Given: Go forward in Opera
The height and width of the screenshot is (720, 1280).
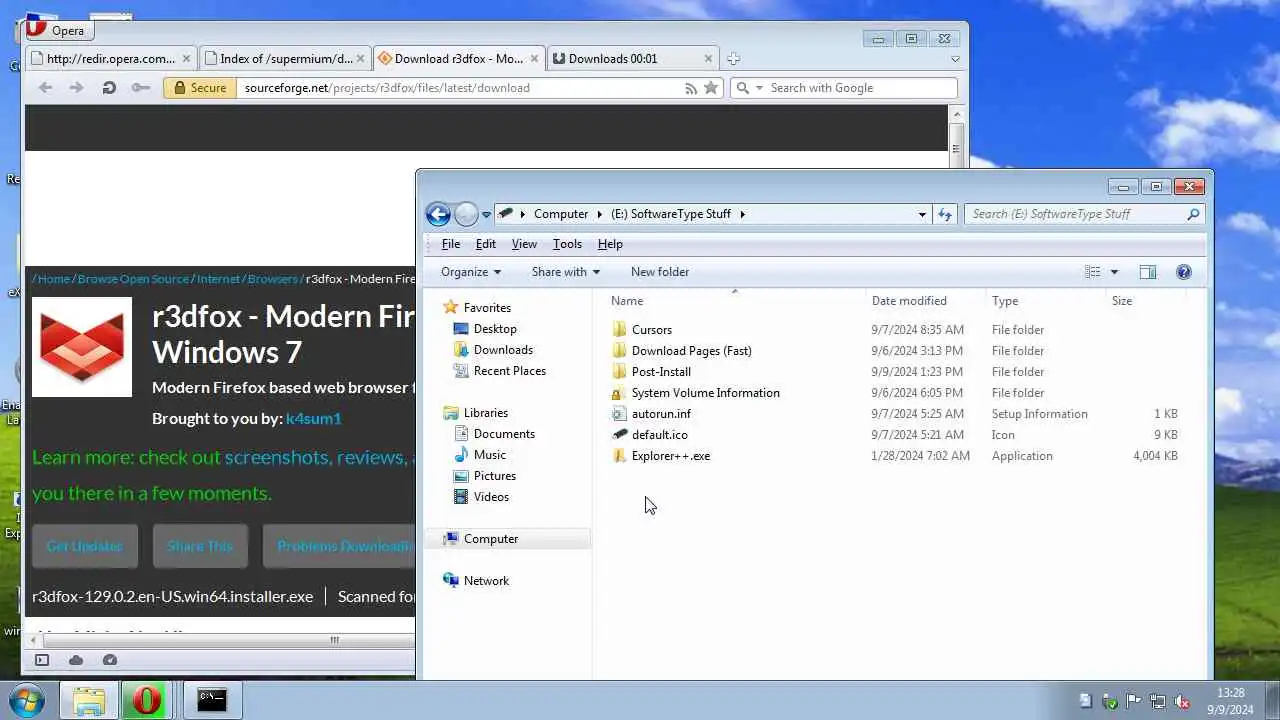Looking at the screenshot, I should pyautogui.click(x=76, y=88).
